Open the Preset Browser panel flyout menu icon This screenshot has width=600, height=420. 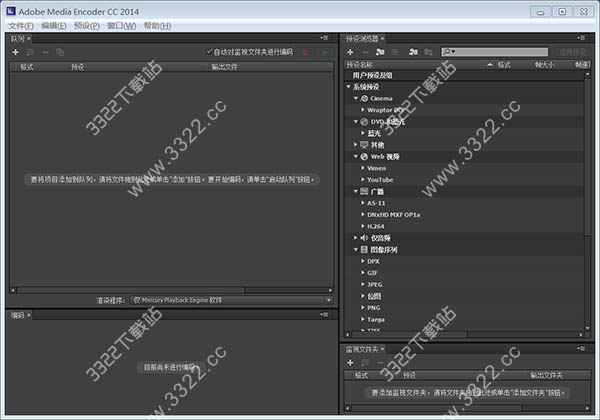pos(582,38)
